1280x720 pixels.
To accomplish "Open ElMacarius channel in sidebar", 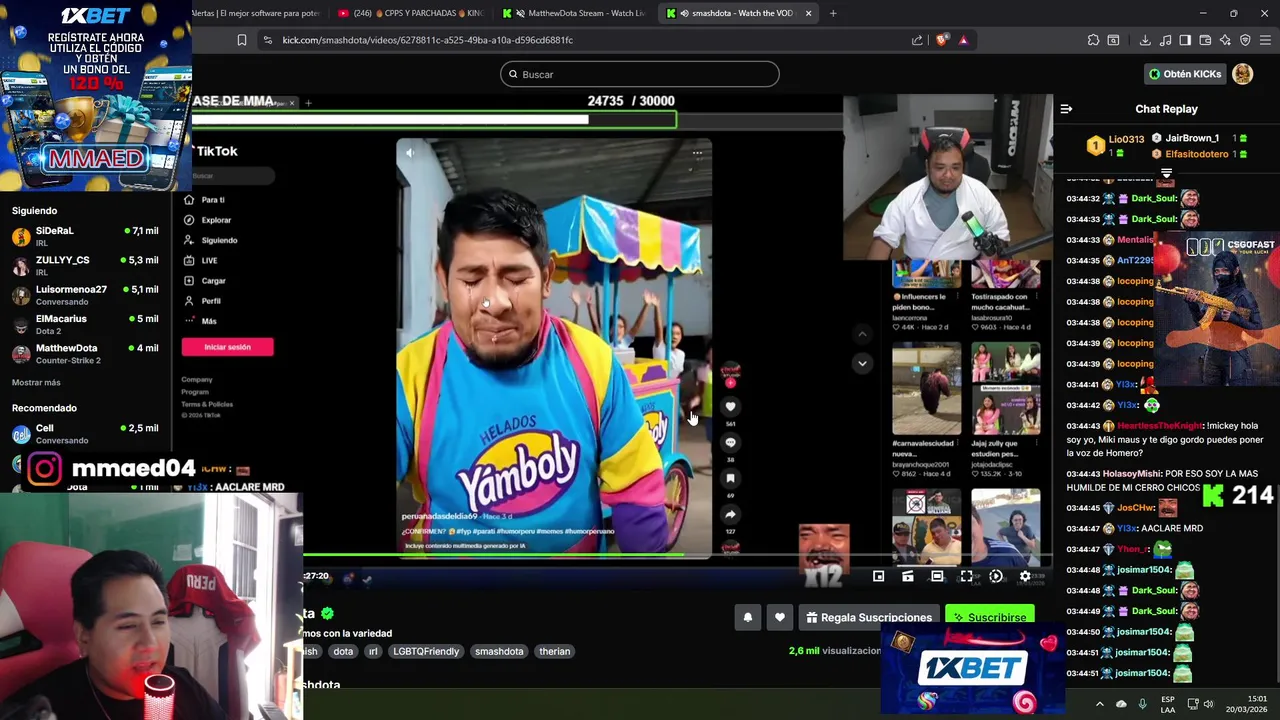I will pos(85,324).
